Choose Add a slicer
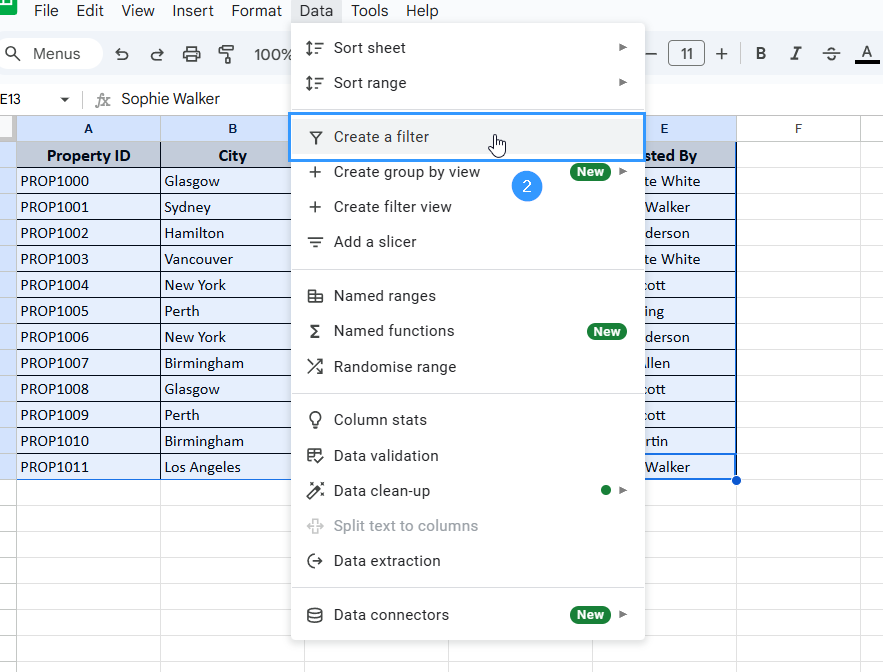The image size is (883, 672). 467,242
